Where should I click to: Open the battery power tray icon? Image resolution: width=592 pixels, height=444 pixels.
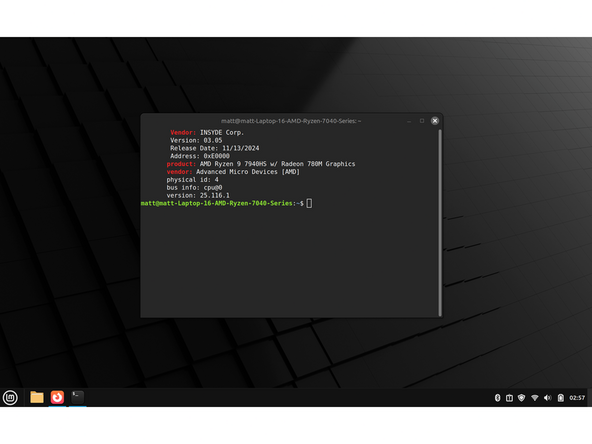pos(561,398)
